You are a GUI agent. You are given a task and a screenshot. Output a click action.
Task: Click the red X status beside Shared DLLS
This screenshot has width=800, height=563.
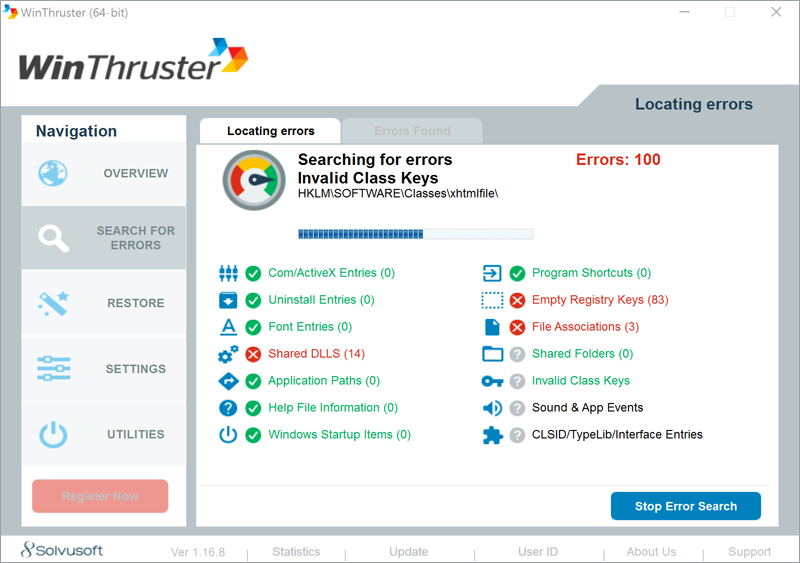click(x=253, y=354)
